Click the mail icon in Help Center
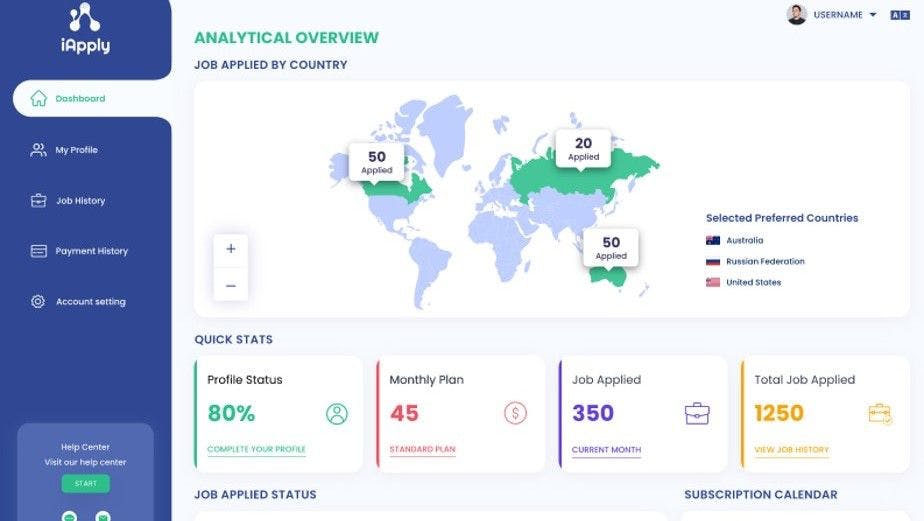 tap(102, 516)
